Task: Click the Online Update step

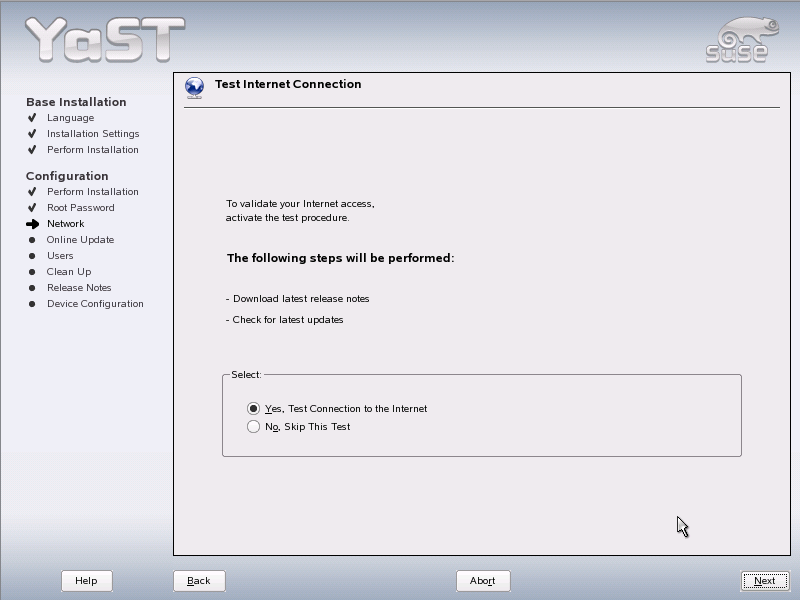Action: pos(80,240)
